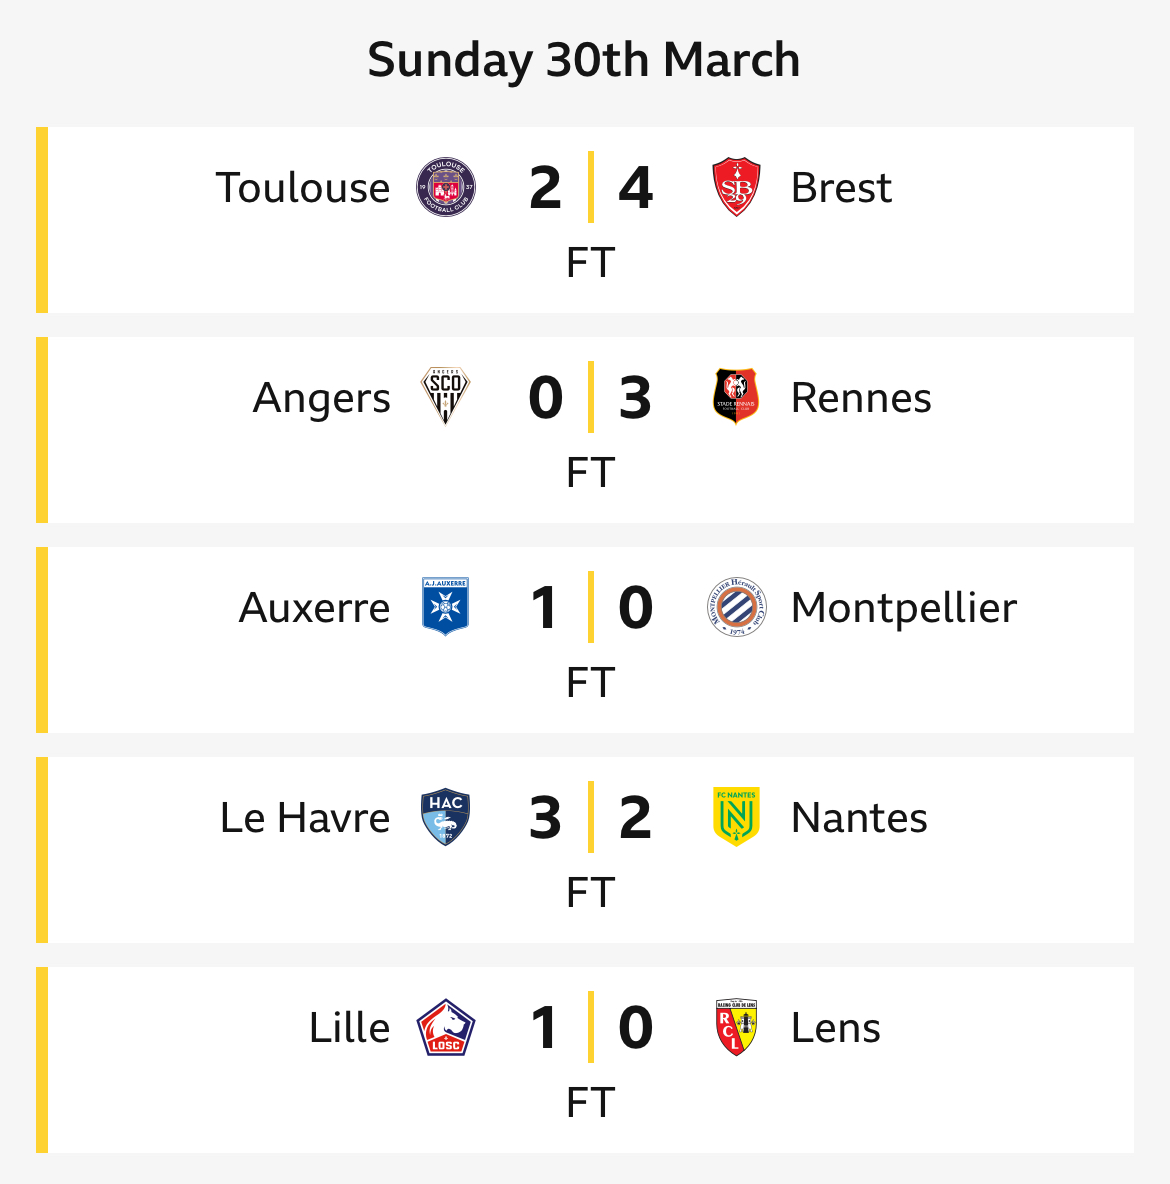Click the Montpellier club crest
The image size is (1170, 1184).
736,606
